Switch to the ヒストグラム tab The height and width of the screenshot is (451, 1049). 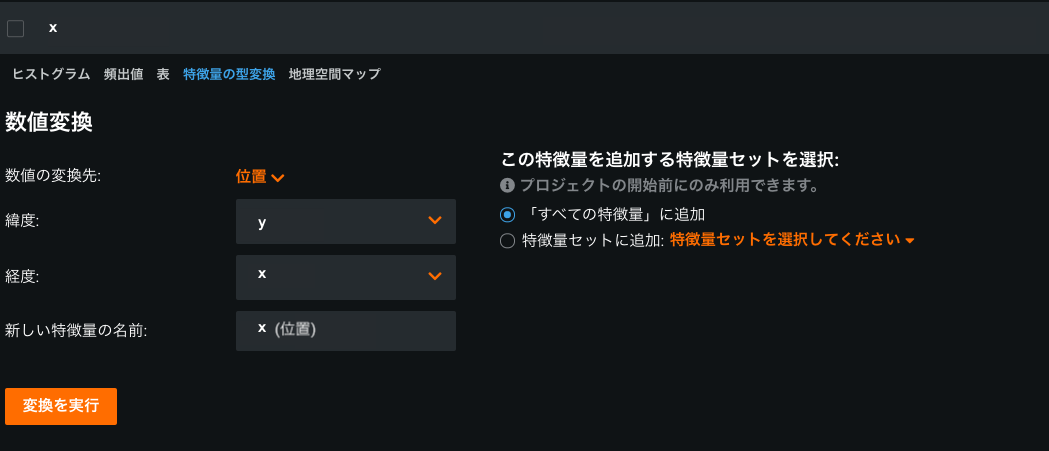tap(51, 74)
